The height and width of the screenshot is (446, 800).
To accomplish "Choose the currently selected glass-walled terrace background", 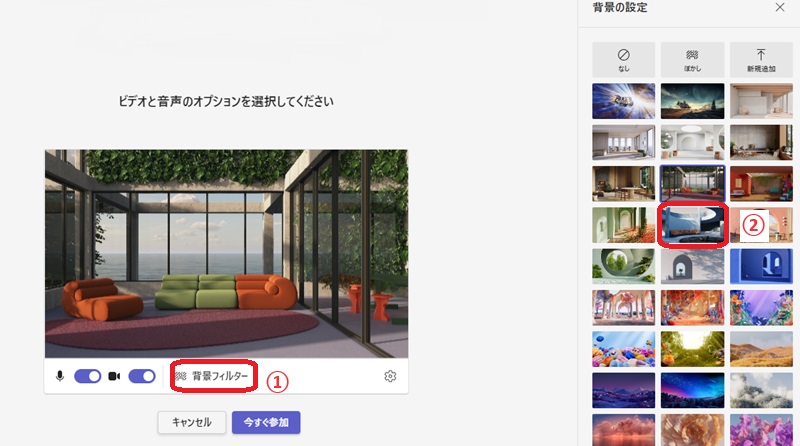I will pyautogui.click(x=692, y=183).
